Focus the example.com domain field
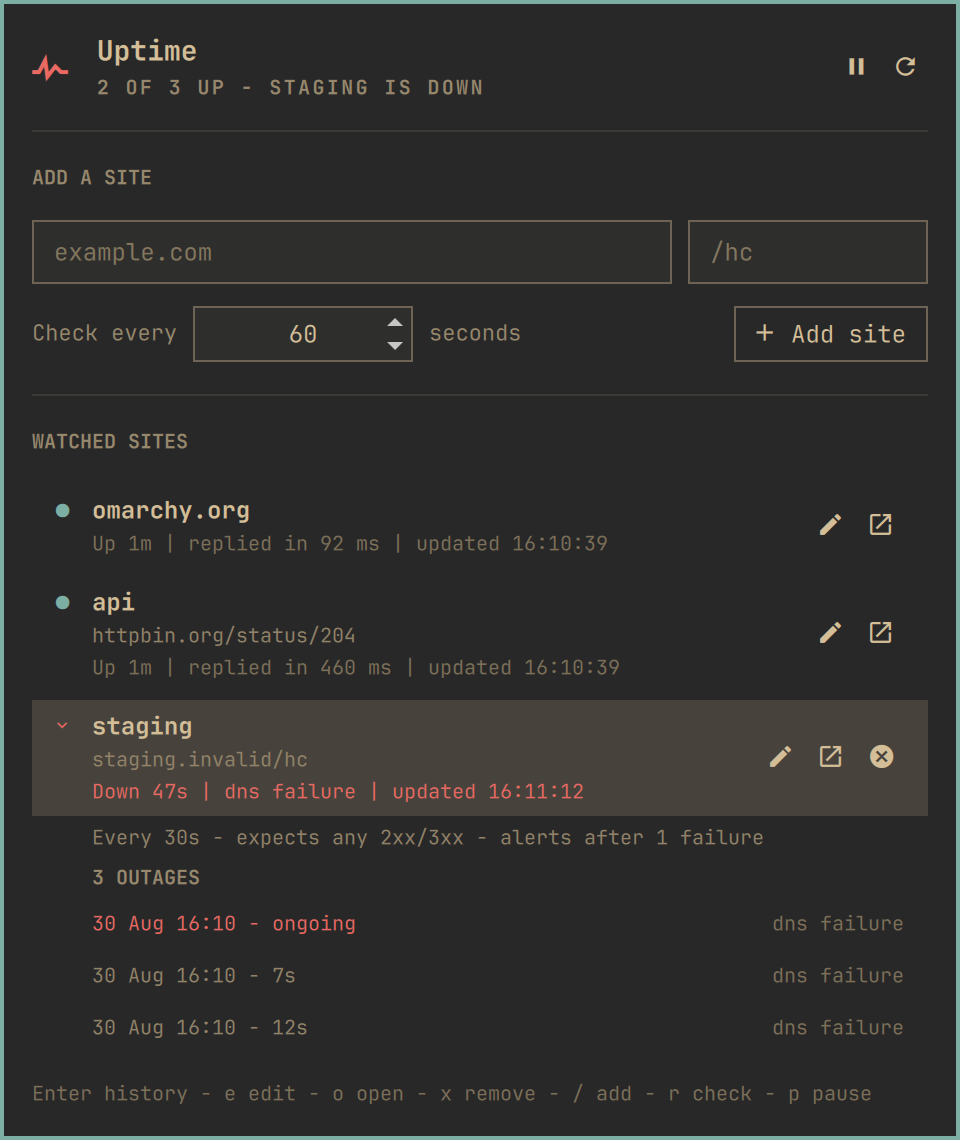Image resolution: width=960 pixels, height=1140 pixels. pos(351,252)
